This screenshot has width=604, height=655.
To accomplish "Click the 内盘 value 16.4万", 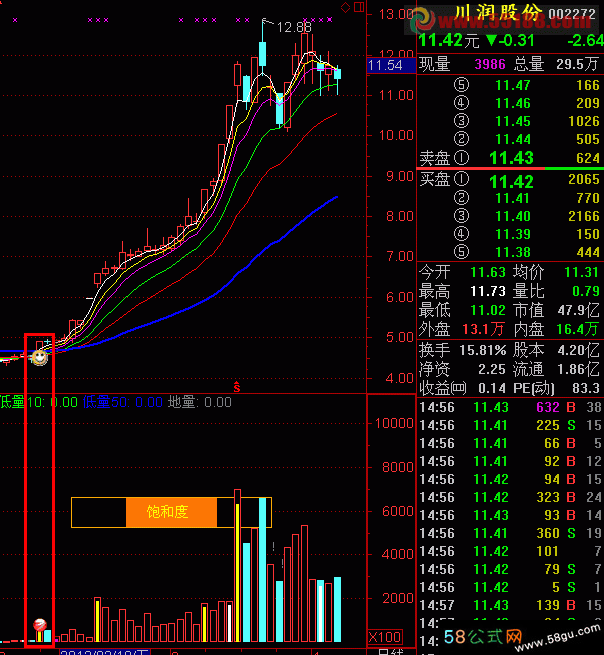I will [x=578, y=330].
